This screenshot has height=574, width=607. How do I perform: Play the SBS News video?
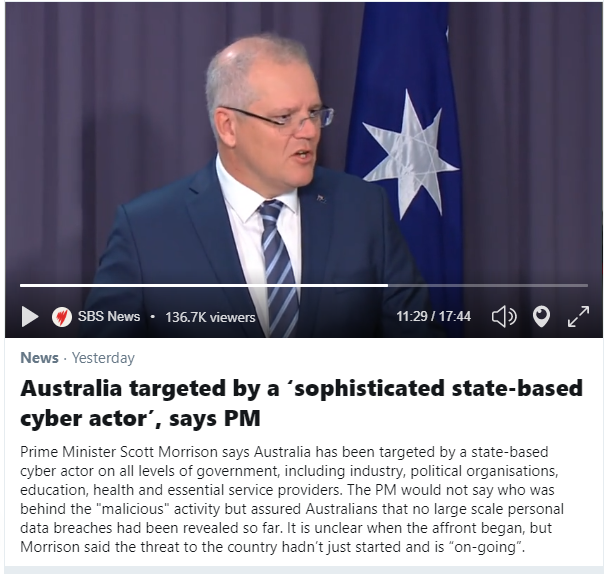point(30,316)
